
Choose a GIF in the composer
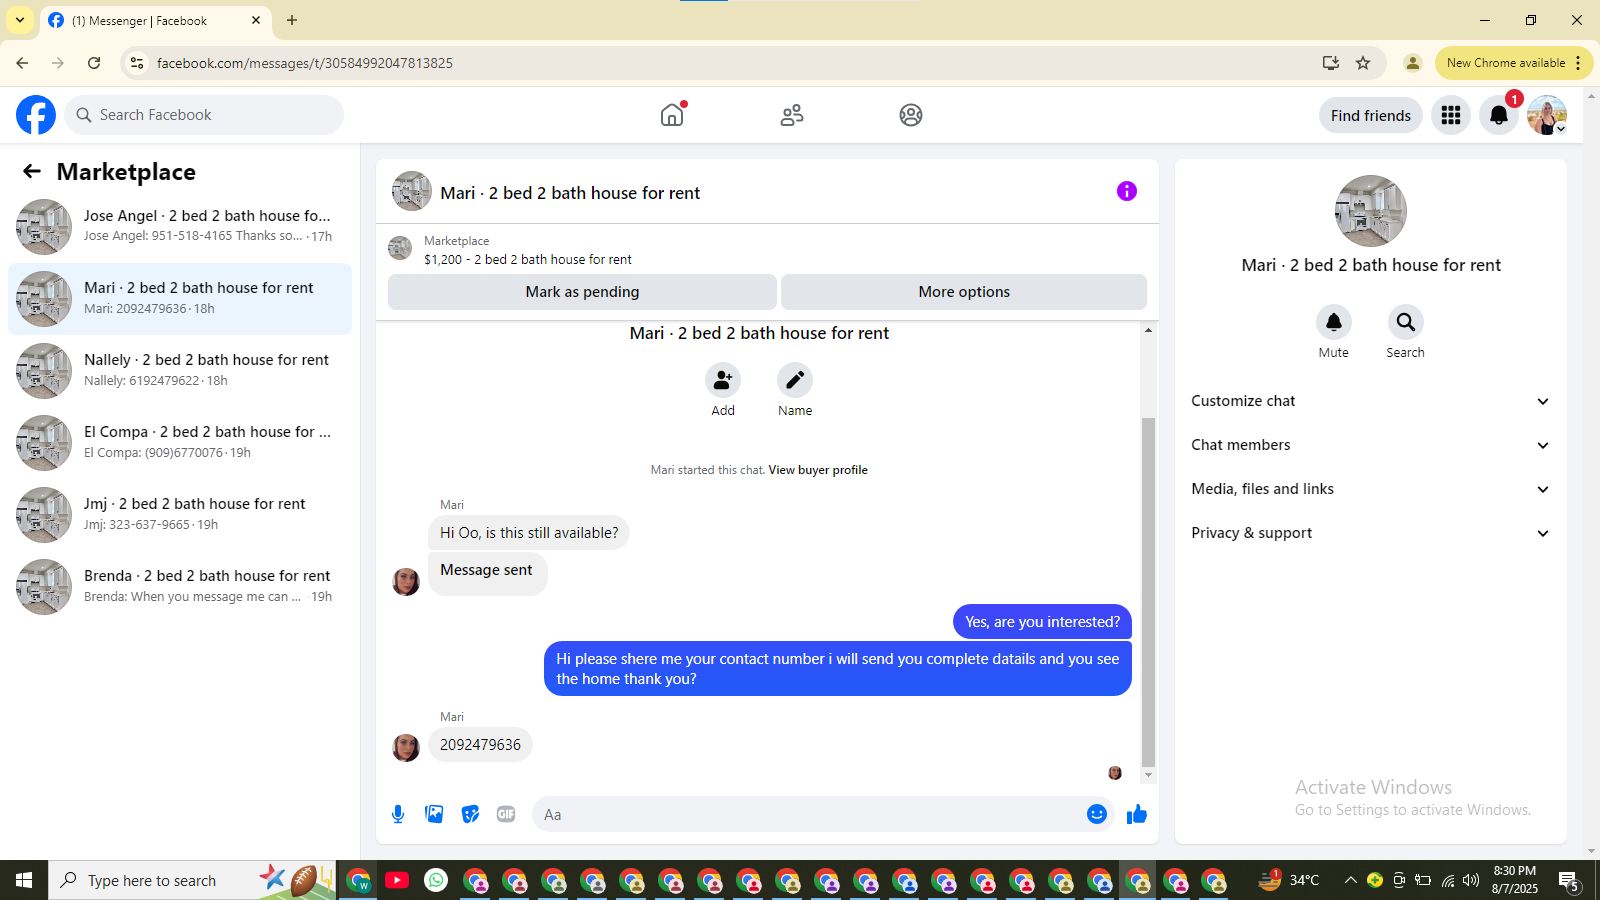pyautogui.click(x=506, y=814)
